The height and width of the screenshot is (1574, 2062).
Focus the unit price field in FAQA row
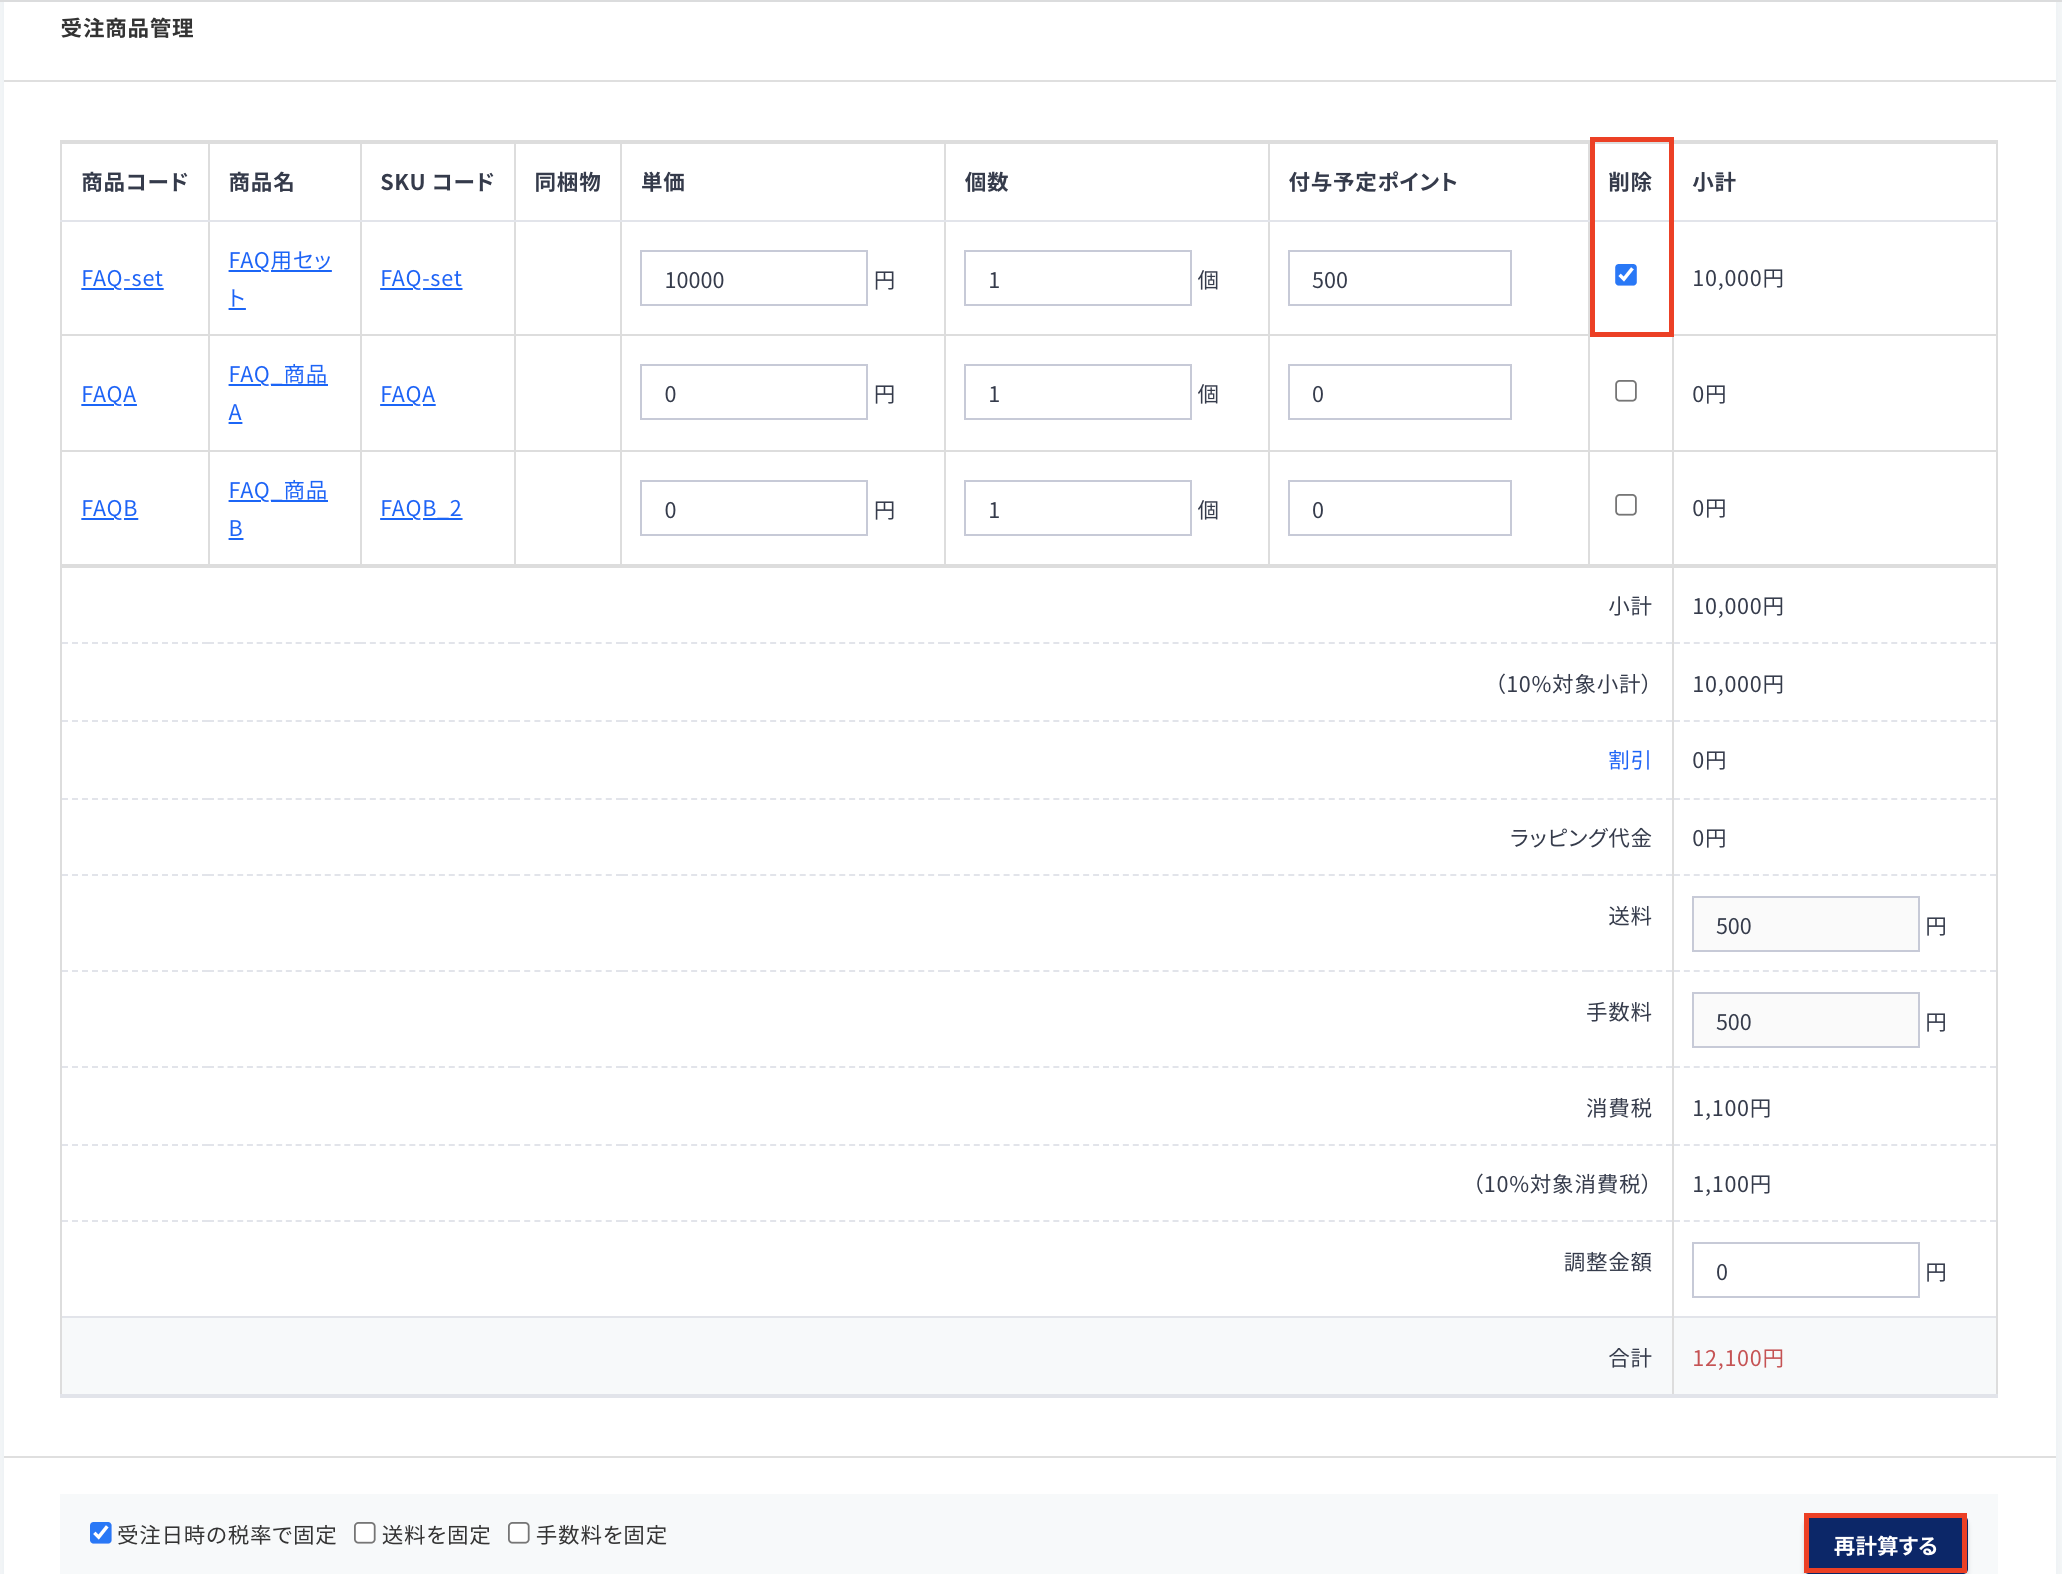point(754,392)
